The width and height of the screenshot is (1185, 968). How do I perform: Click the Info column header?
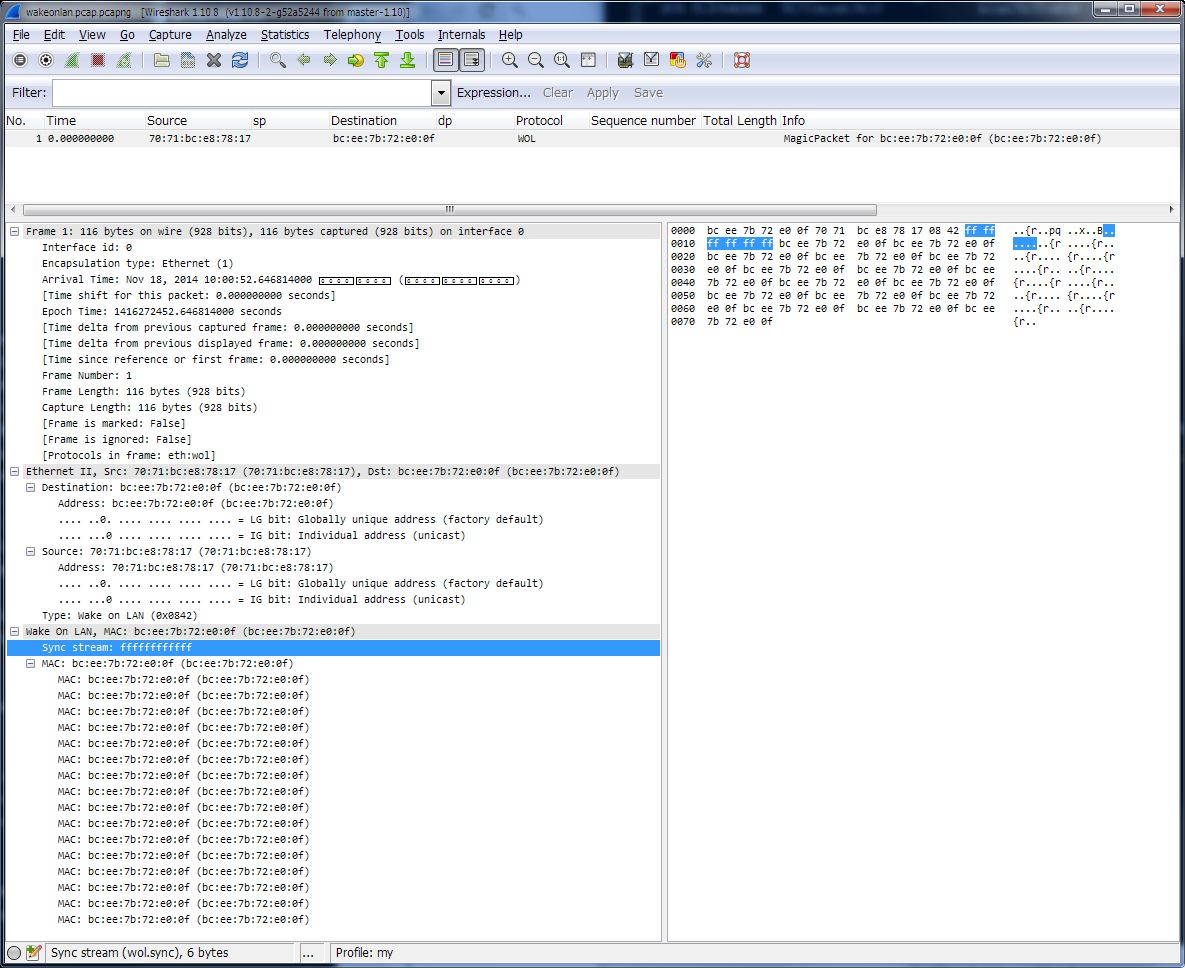click(793, 121)
